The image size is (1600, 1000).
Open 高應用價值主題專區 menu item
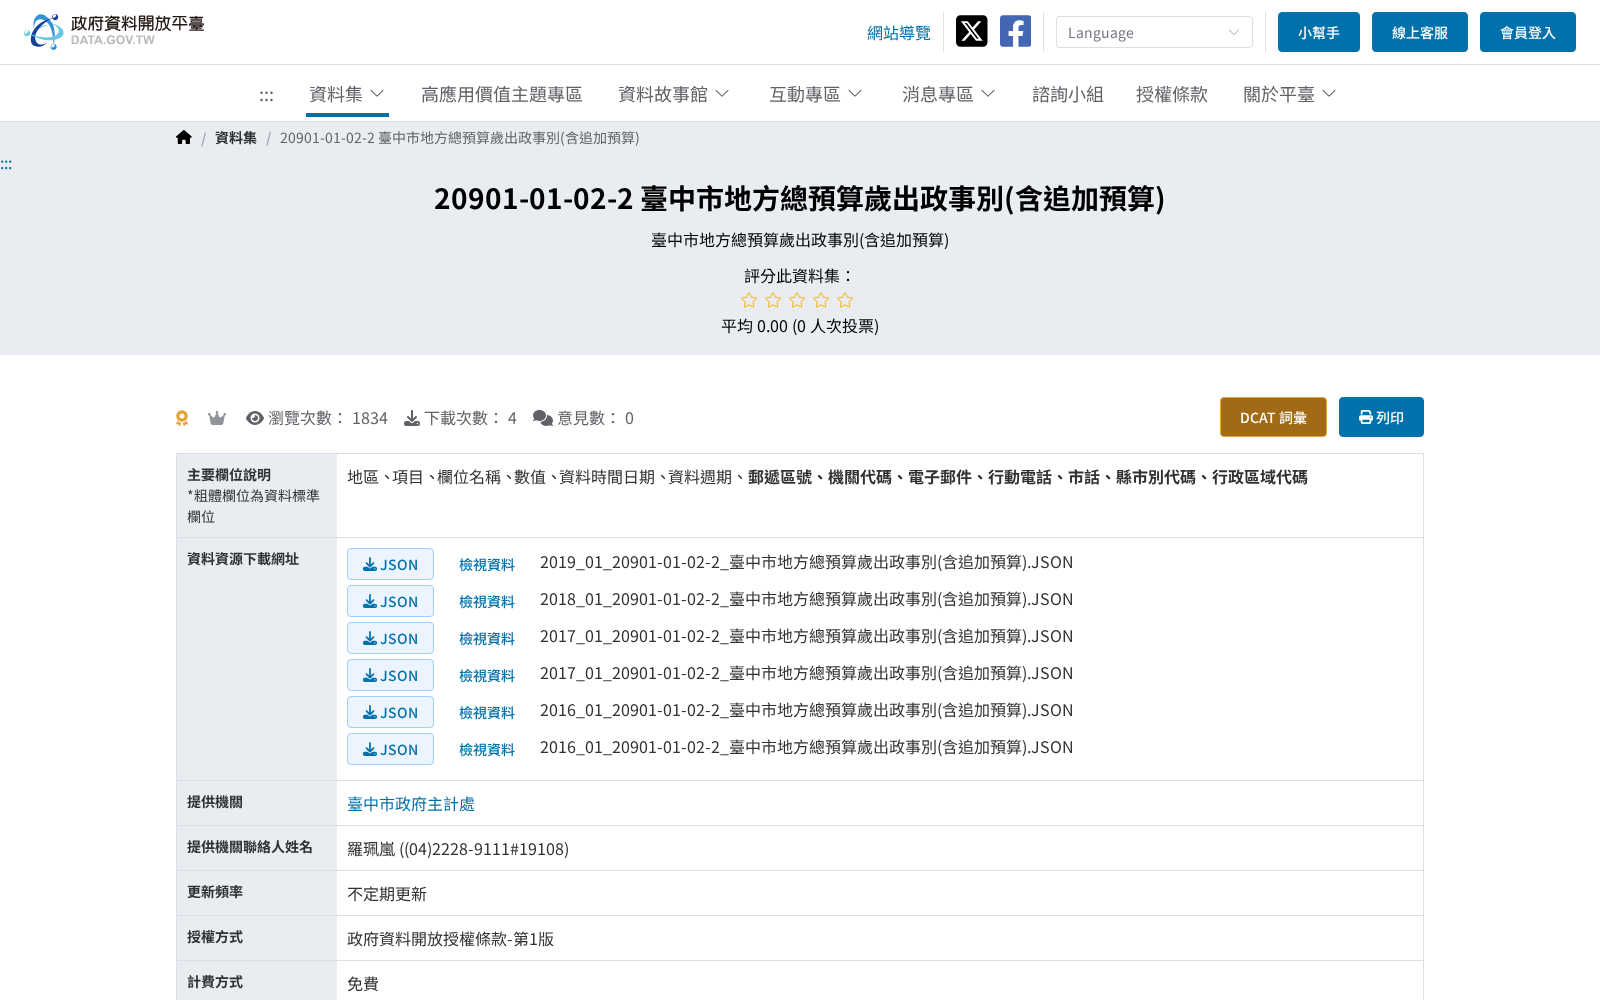point(502,94)
